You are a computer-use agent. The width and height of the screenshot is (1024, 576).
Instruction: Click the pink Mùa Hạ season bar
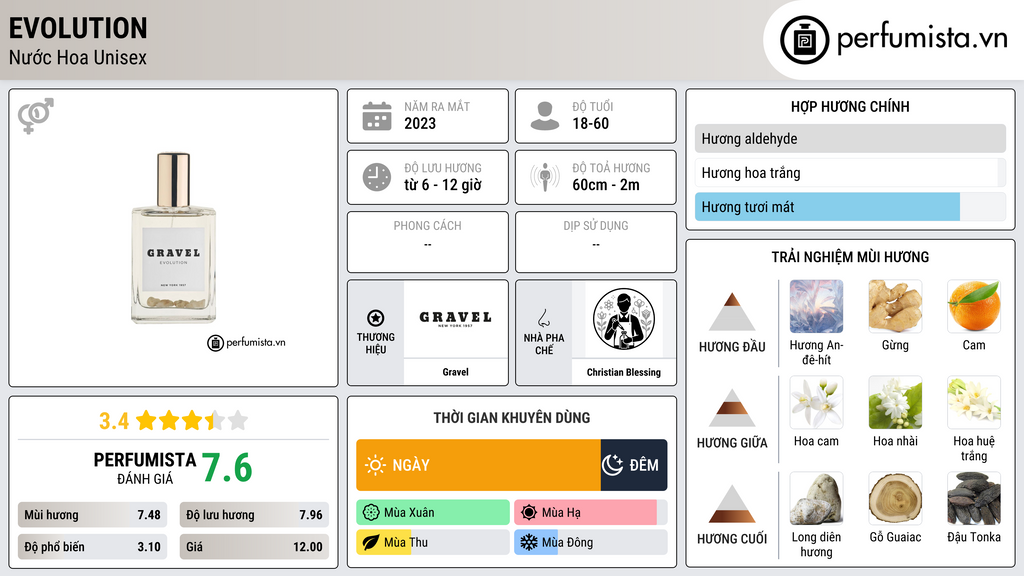pyautogui.click(x=591, y=513)
